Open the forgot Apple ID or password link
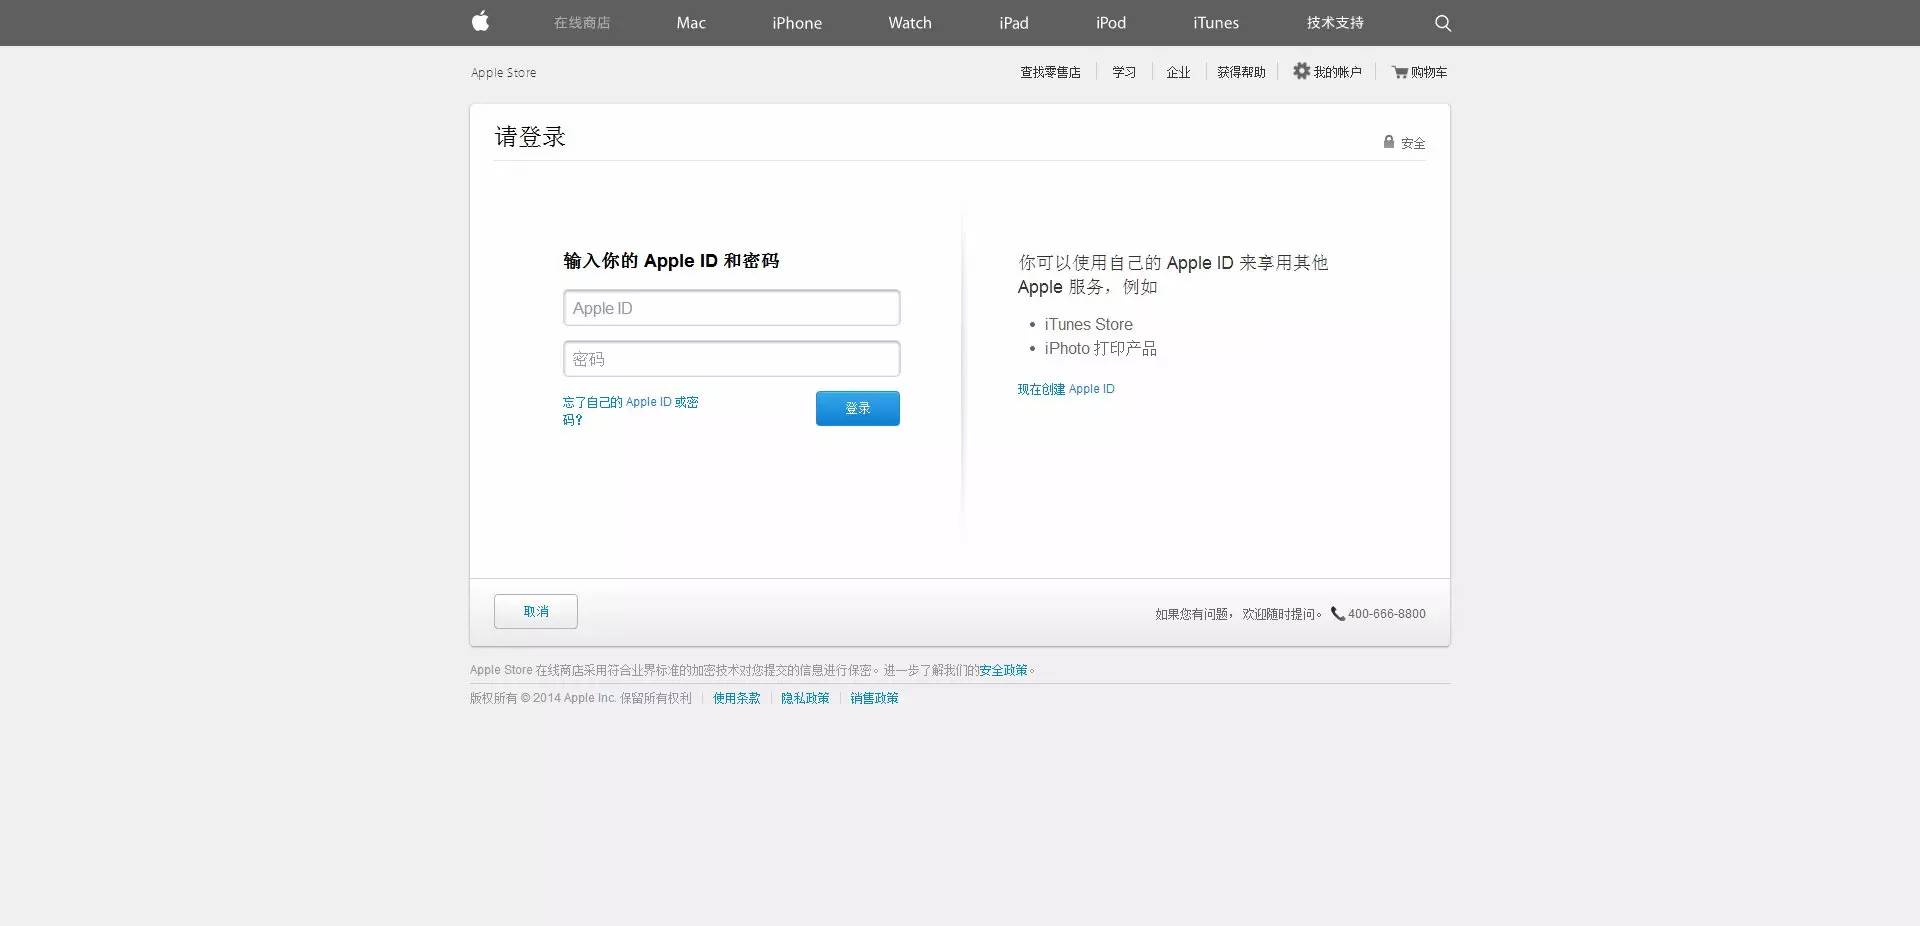Viewport: 1920px width, 926px height. tap(630, 403)
